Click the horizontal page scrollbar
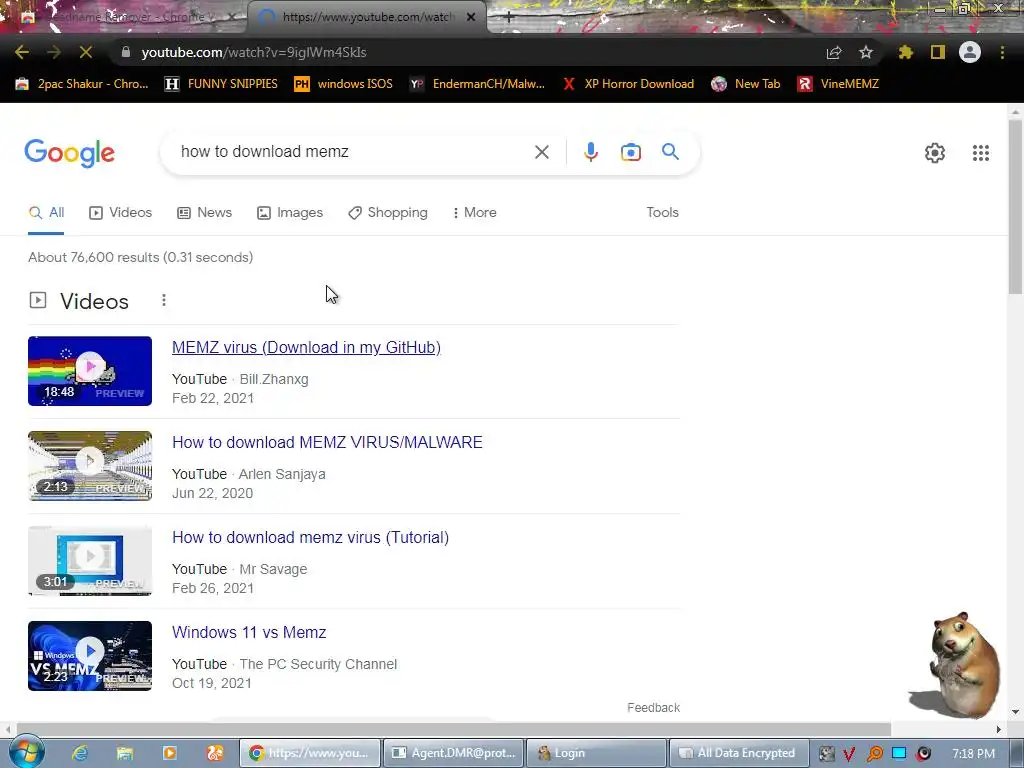 click(454, 729)
